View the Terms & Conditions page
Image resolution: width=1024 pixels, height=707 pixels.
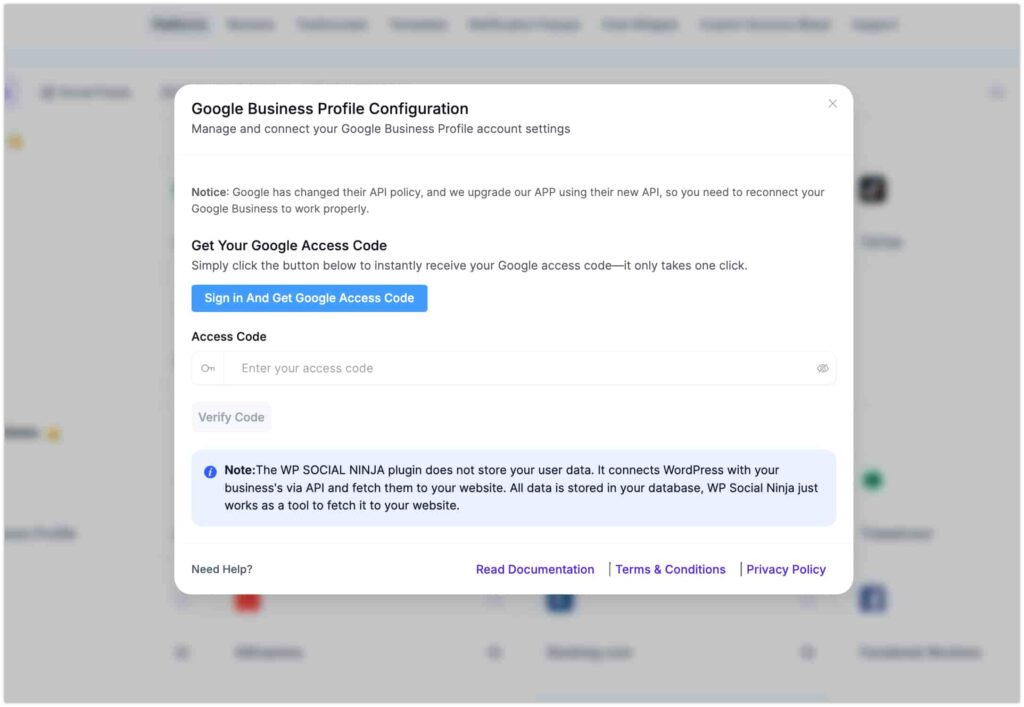(x=670, y=569)
